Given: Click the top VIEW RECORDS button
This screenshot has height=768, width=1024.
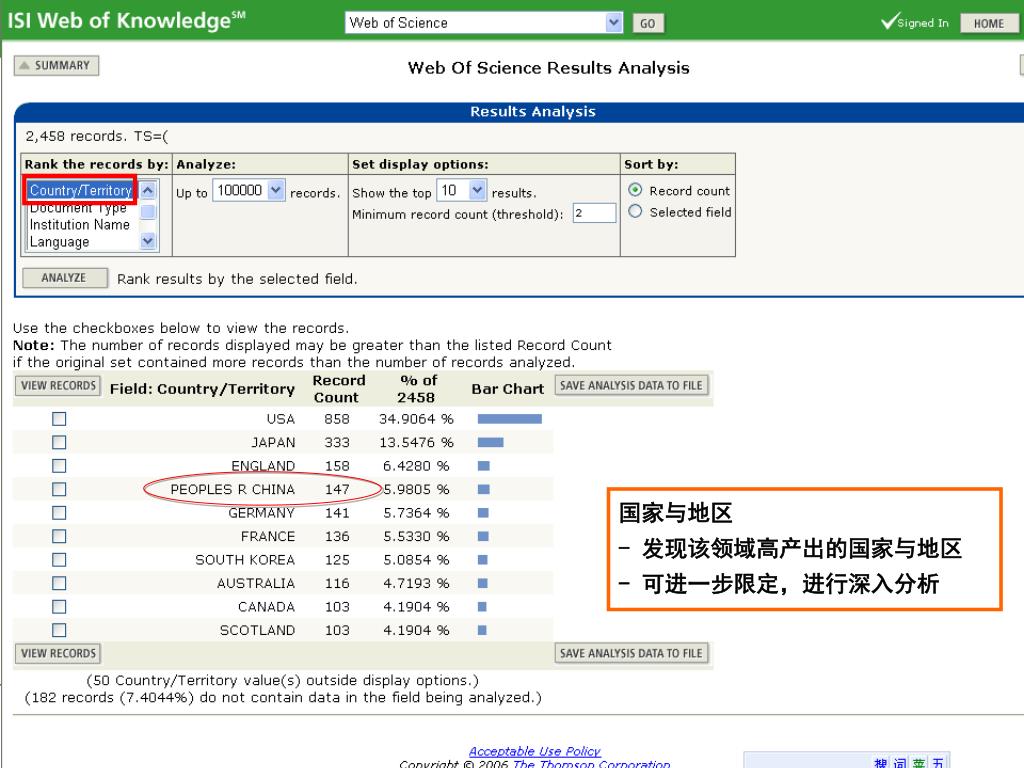Looking at the screenshot, I should click(x=58, y=385).
